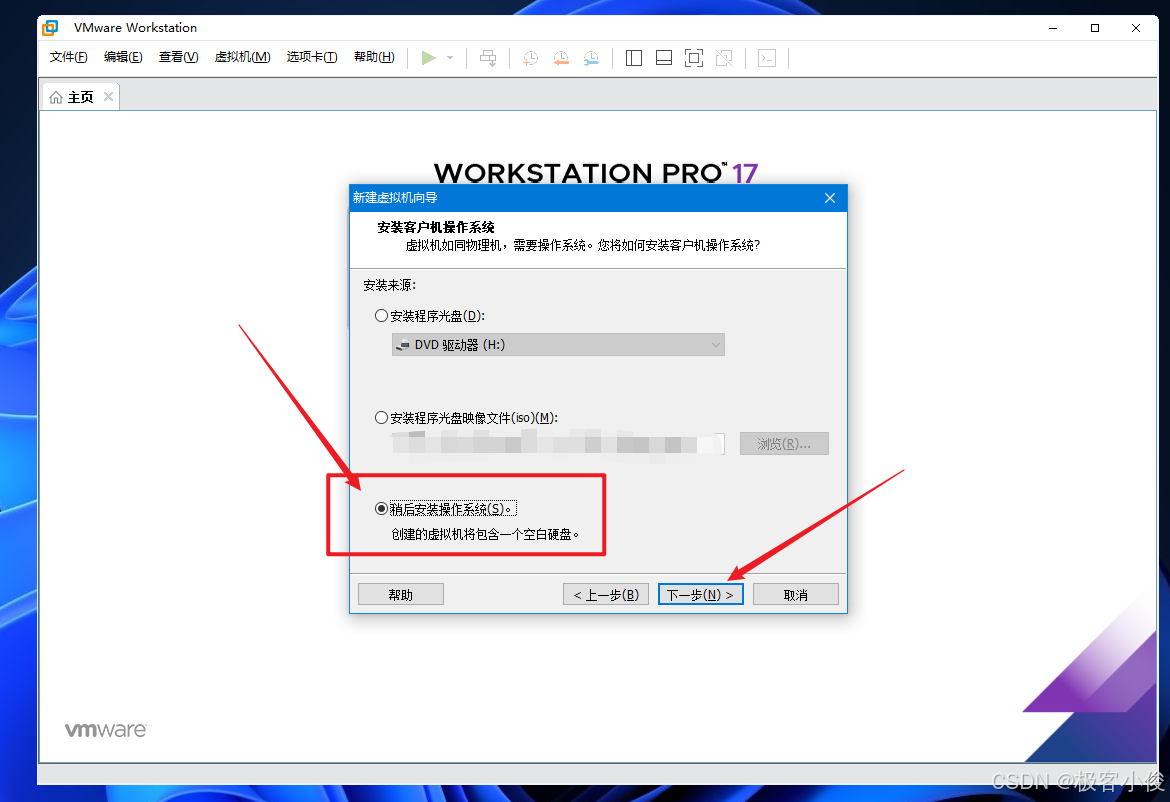The image size is (1170, 802).
Task: Click Take Snapshot toolbar icon
Action: tap(531, 58)
